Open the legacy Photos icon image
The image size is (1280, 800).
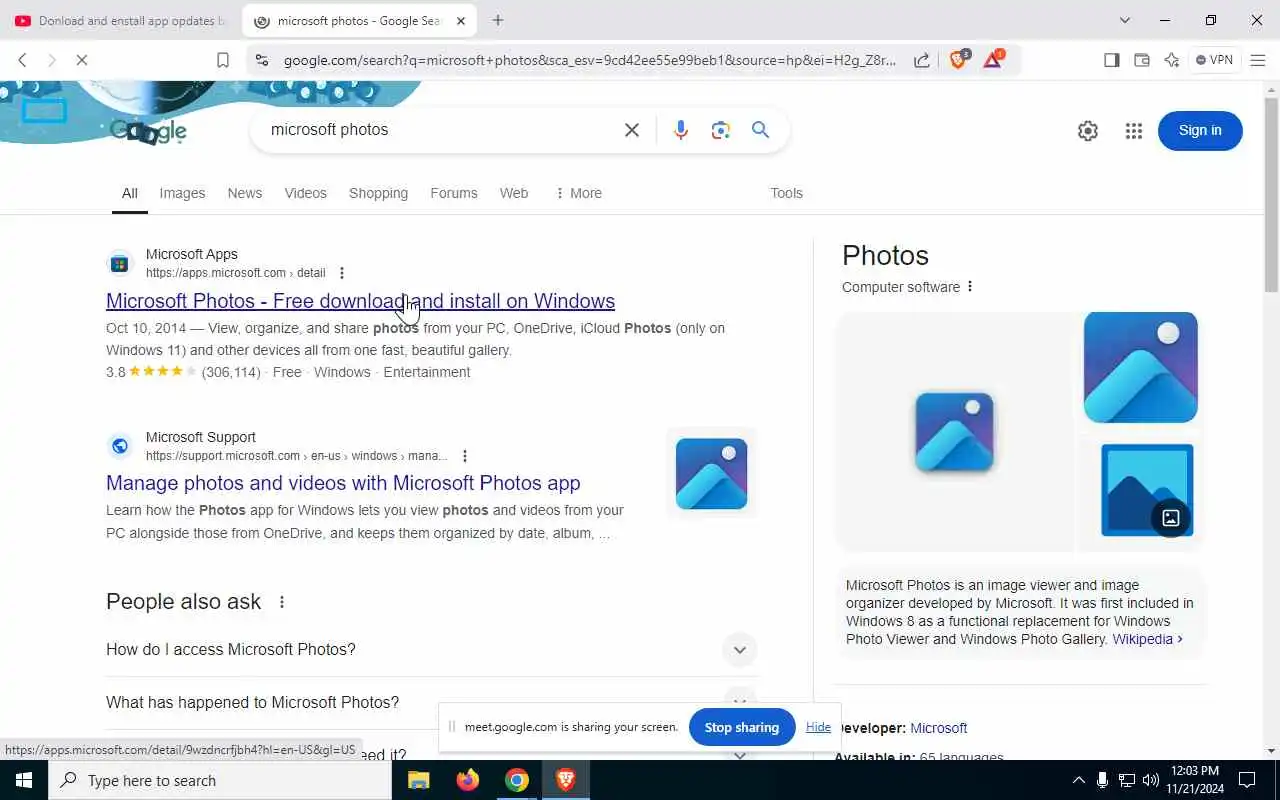click(1146, 490)
